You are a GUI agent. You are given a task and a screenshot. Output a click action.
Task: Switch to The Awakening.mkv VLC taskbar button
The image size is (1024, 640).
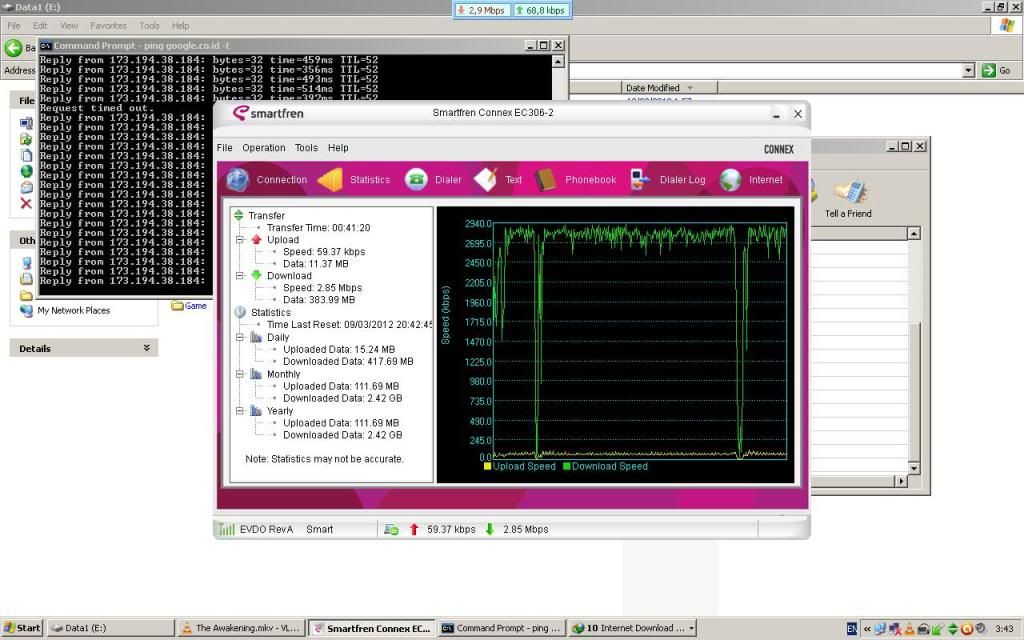(x=241, y=628)
